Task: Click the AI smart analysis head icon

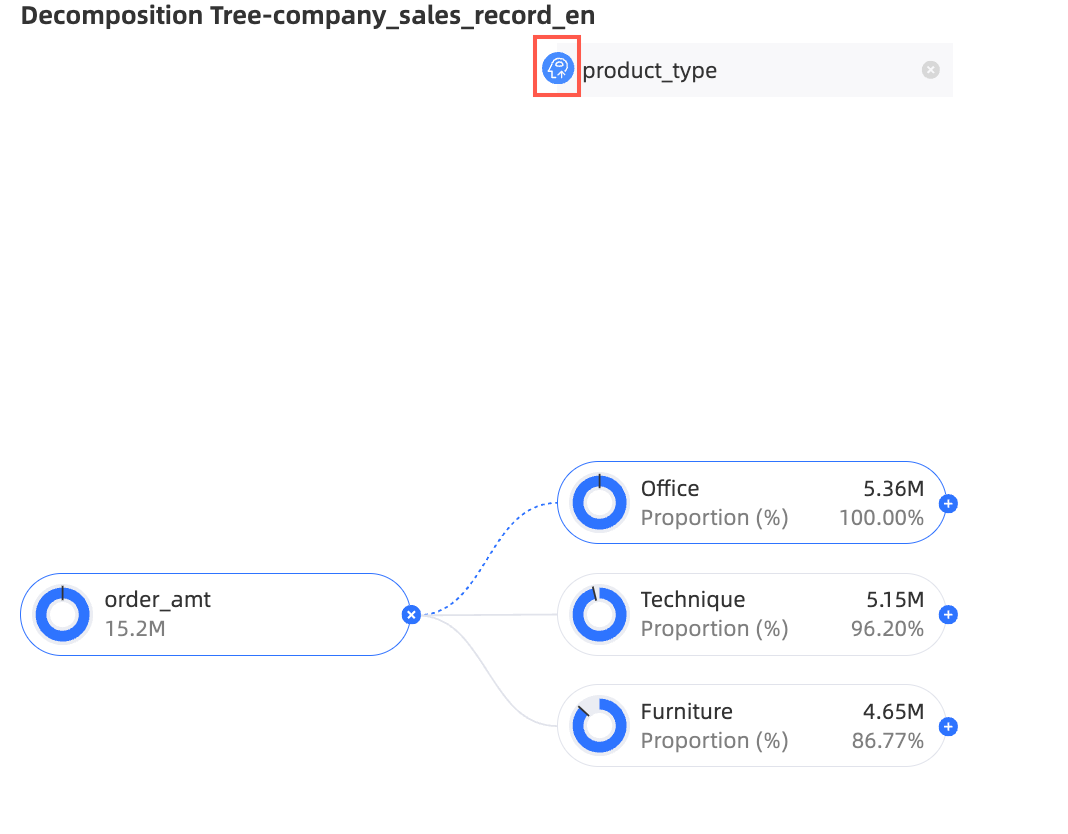Action: [x=557, y=68]
